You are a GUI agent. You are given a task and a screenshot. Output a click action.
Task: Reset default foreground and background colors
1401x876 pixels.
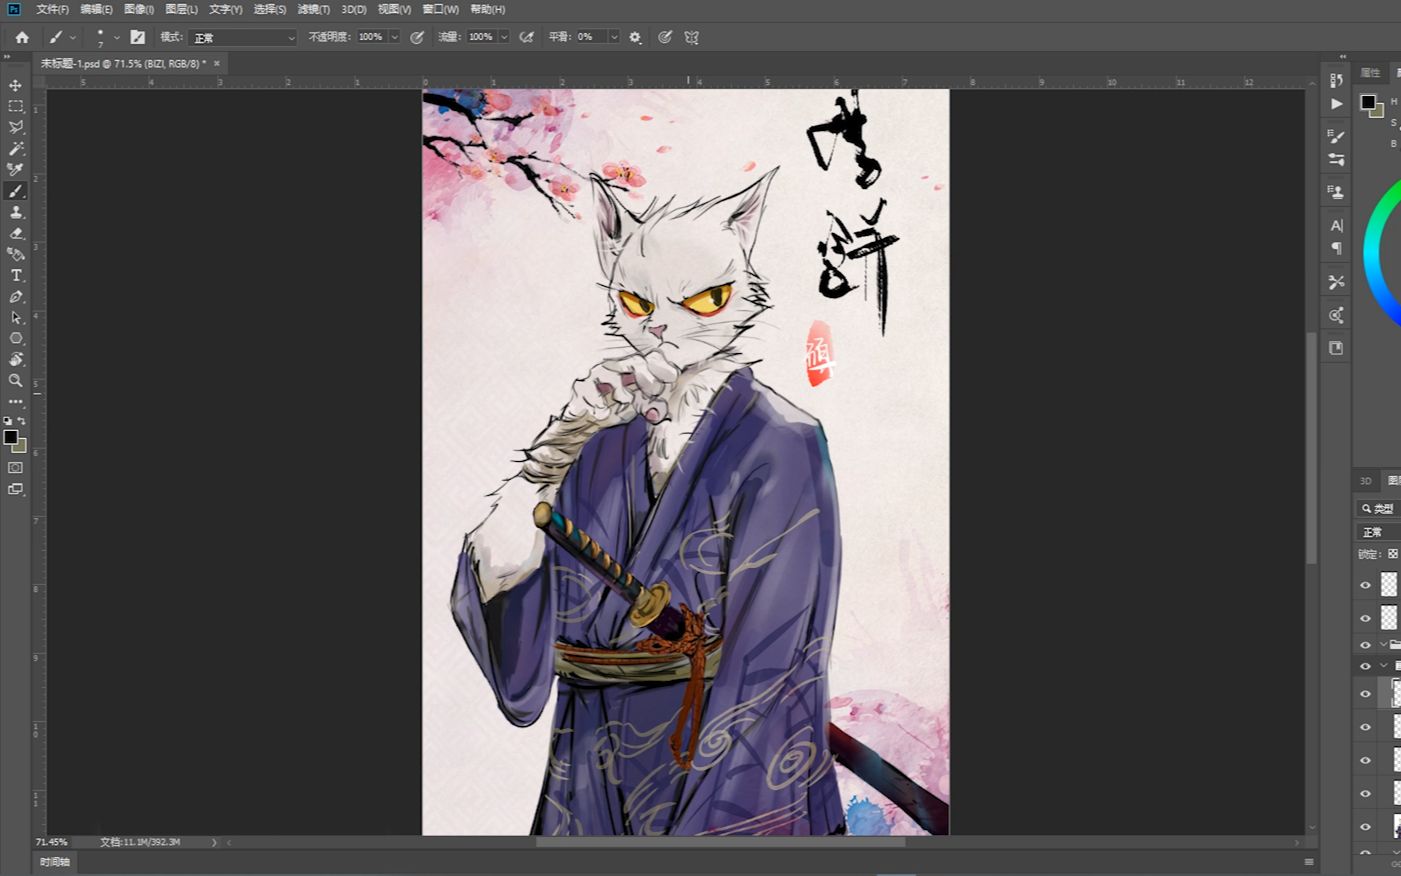click(8, 421)
